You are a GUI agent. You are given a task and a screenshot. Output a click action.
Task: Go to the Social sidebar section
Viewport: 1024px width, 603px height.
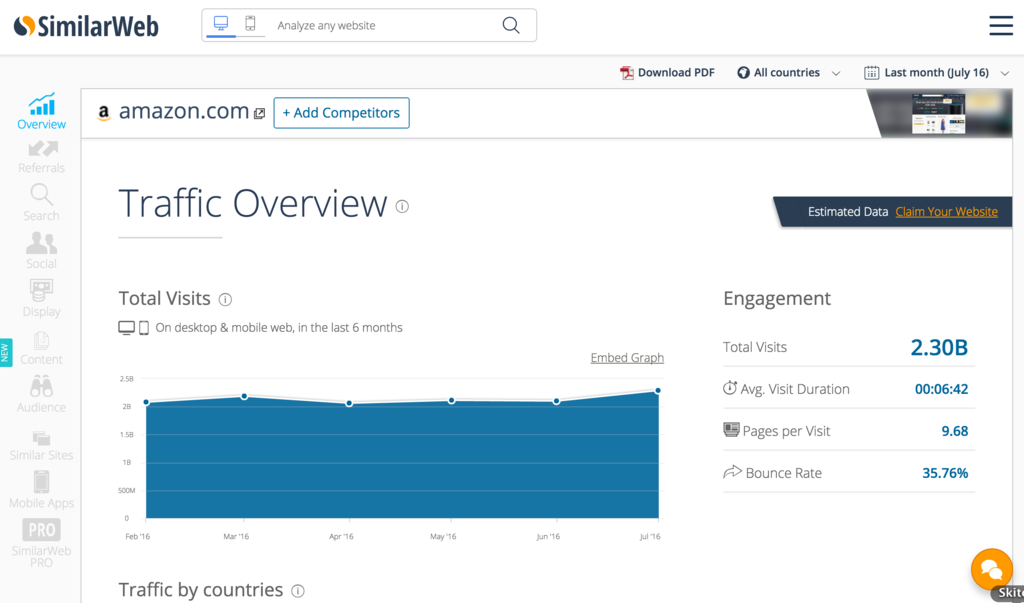coord(41,251)
